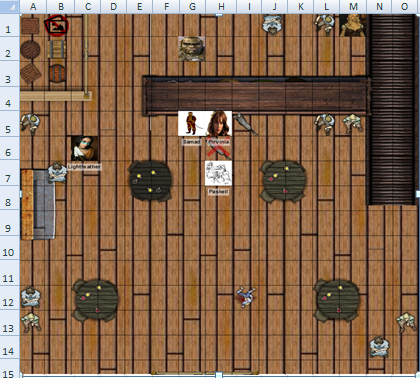Select column D header
Image resolution: width=420 pixels, height=378 pixels.
pyautogui.click(x=113, y=6)
